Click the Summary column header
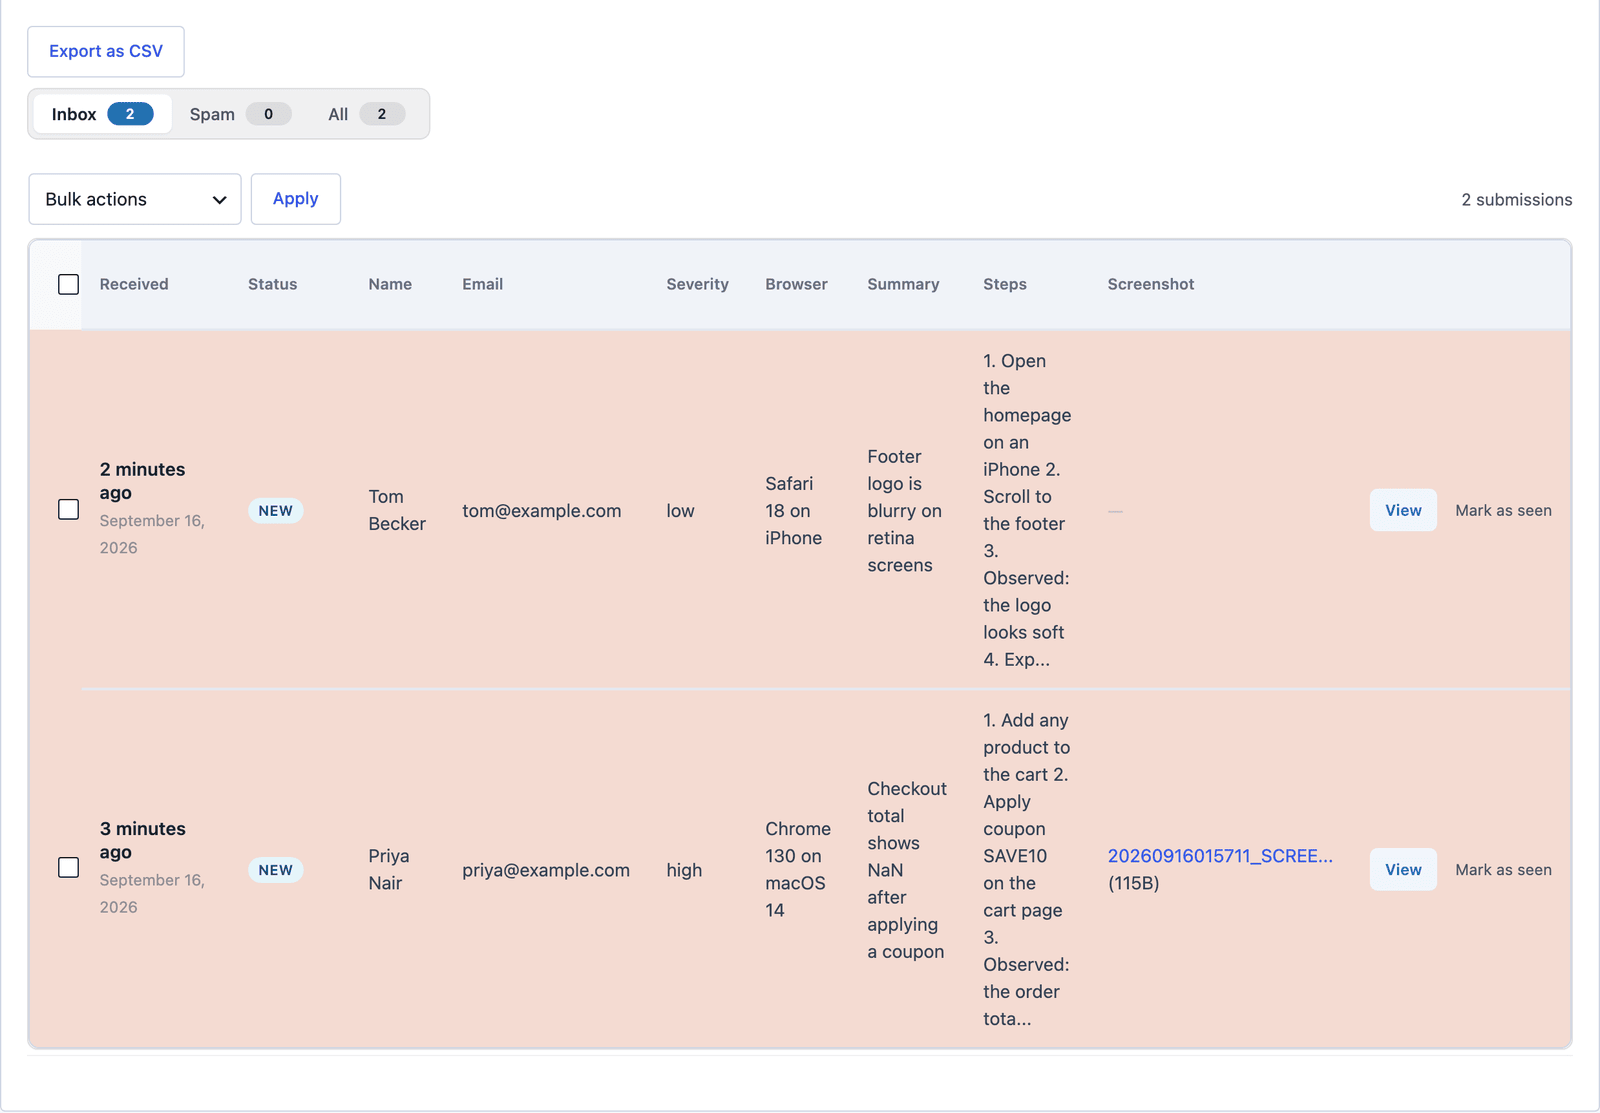 coord(903,284)
